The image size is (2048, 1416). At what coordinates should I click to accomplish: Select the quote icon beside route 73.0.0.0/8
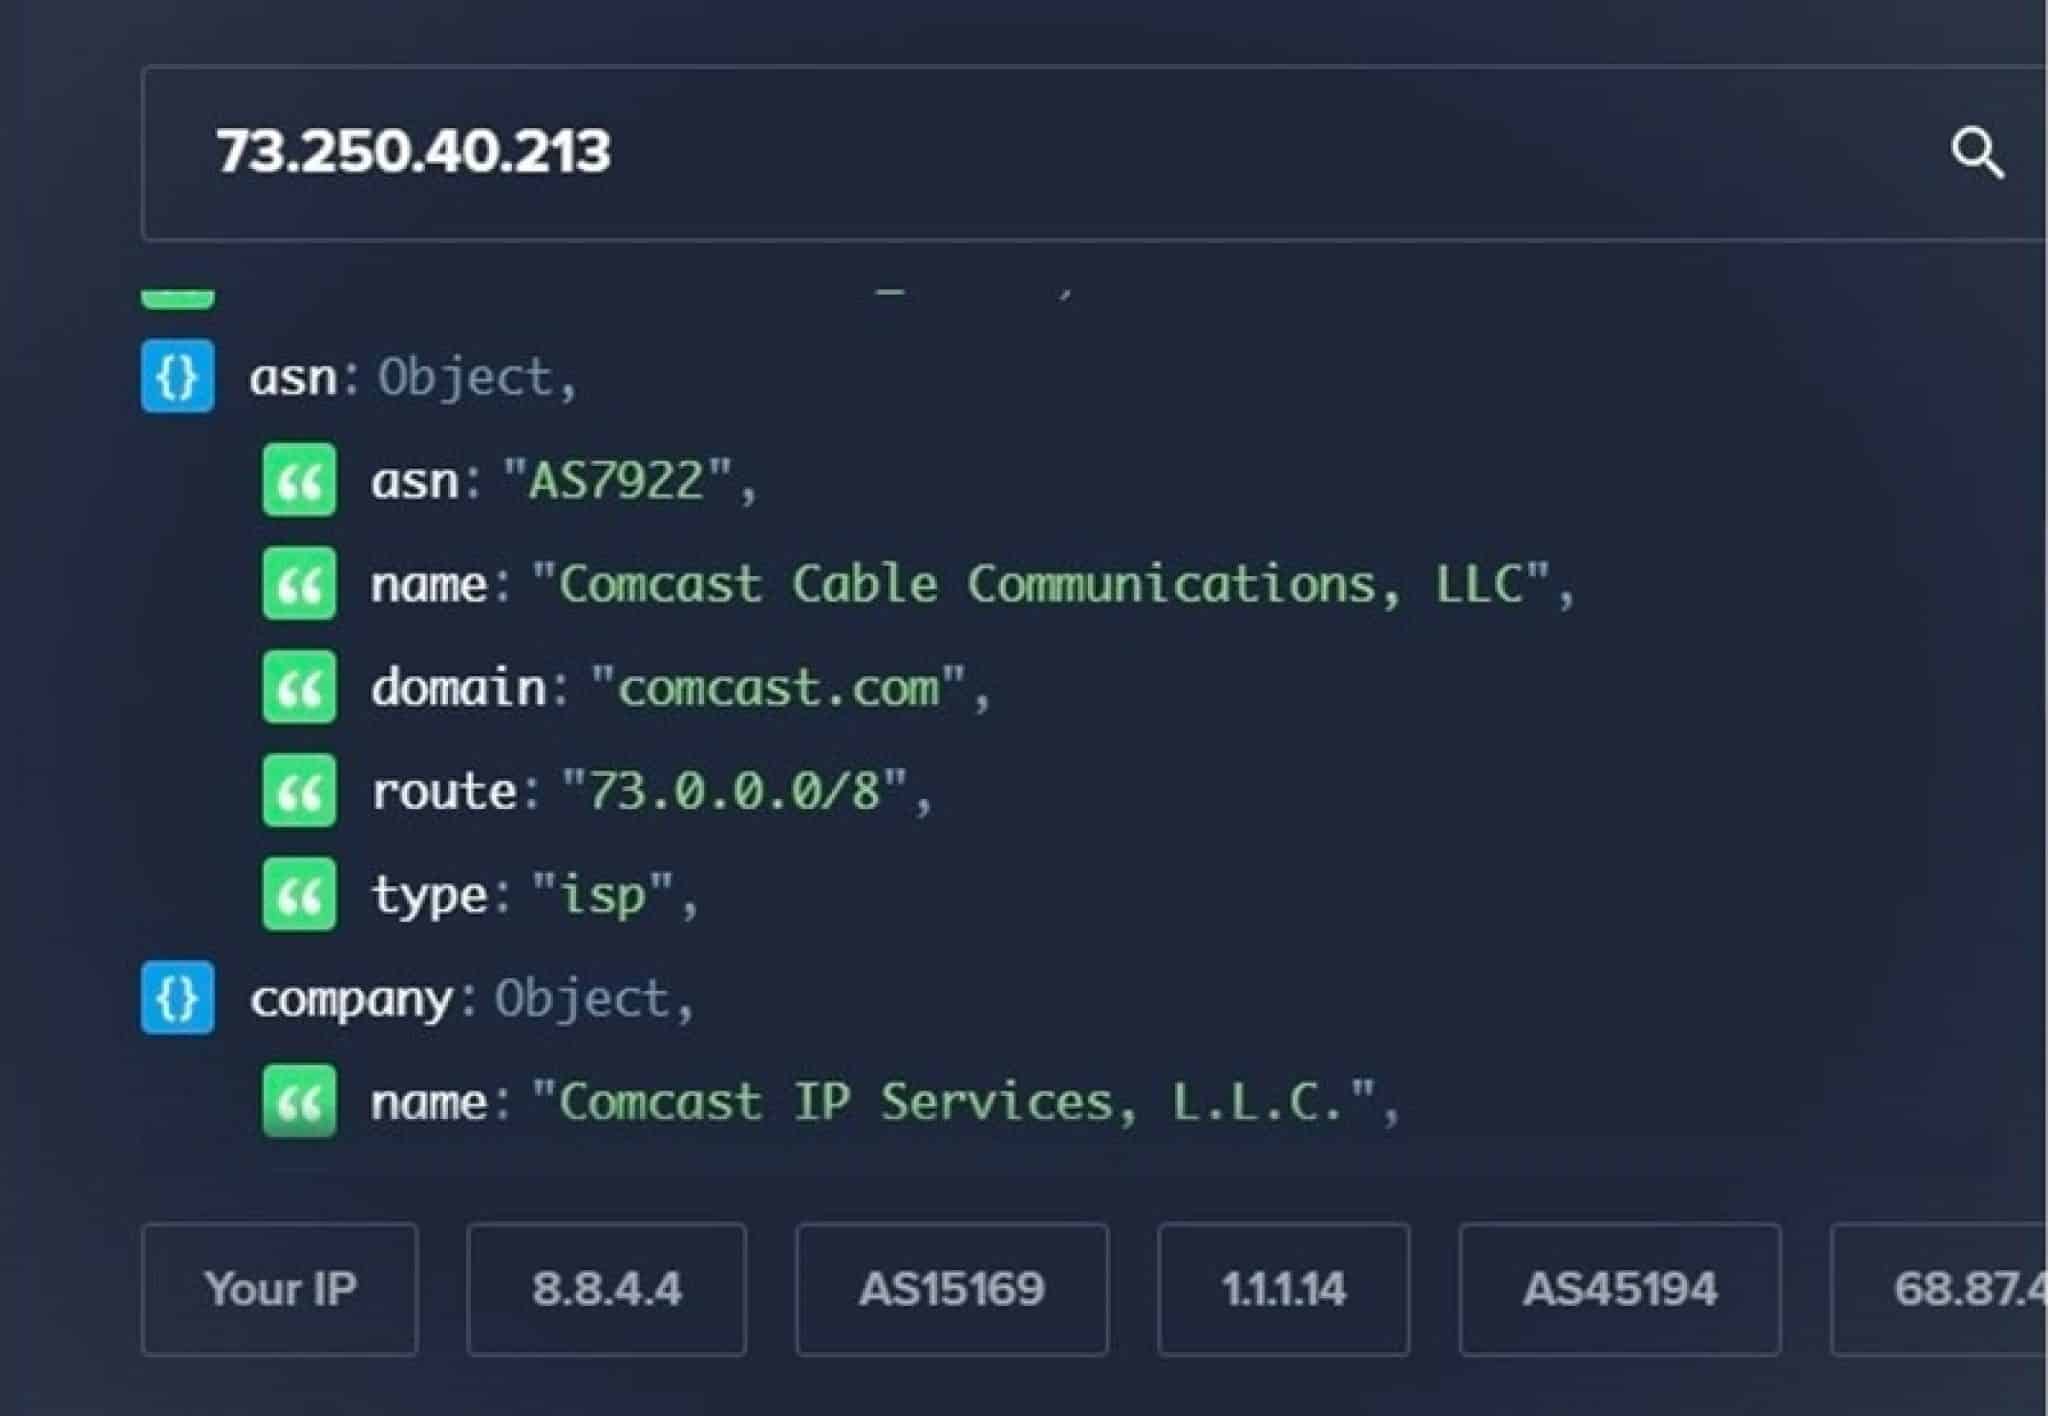click(x=297, y=792)
